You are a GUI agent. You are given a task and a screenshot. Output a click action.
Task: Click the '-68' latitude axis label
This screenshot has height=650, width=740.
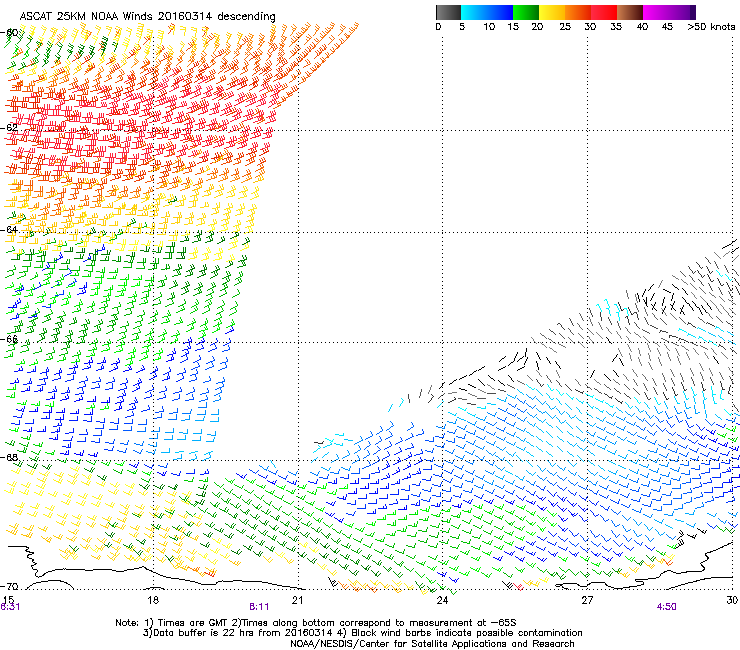[x=10, y=457]
